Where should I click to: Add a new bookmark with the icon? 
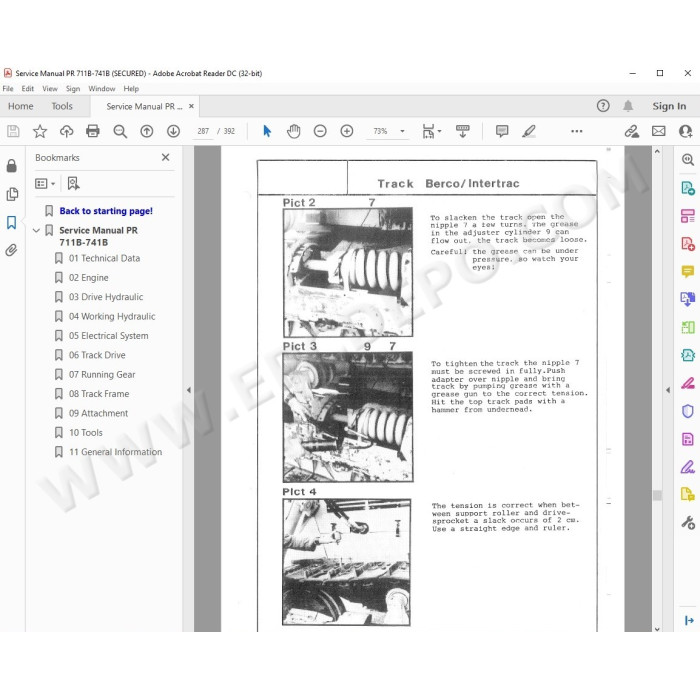(x=73, y=183)
